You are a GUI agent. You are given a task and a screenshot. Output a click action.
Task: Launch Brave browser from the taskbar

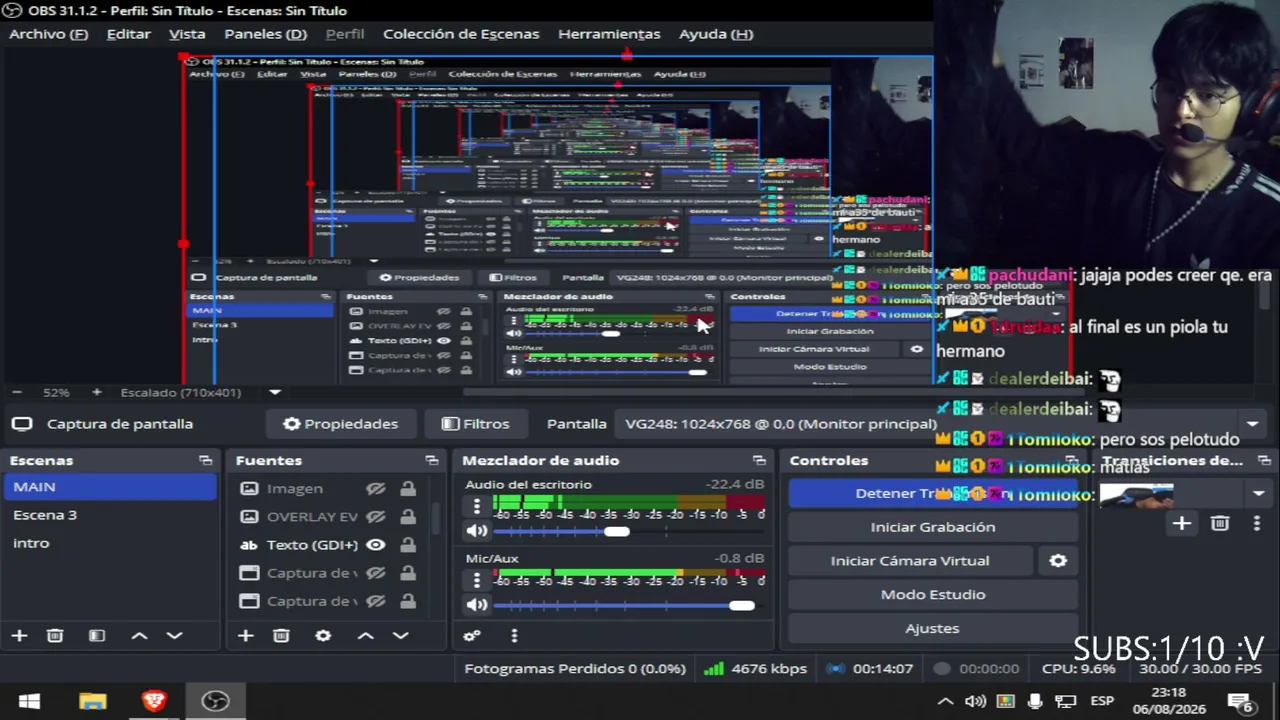click(154, 701)
